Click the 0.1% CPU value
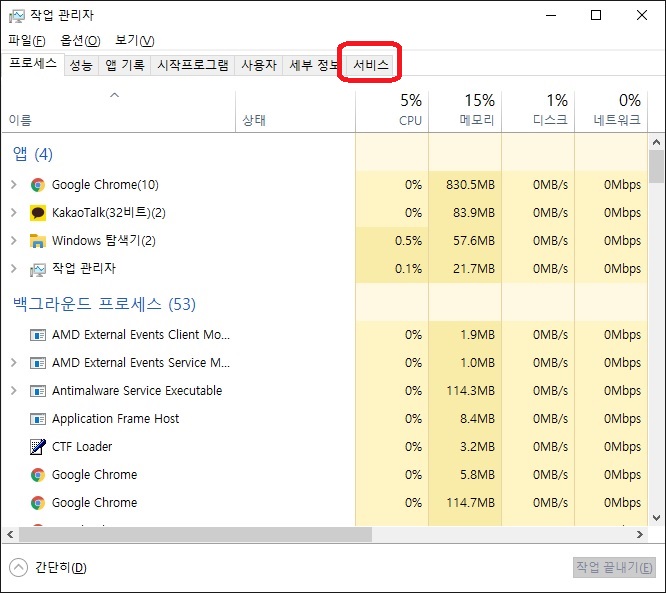The image size is (666, 593). click(408, 269)
